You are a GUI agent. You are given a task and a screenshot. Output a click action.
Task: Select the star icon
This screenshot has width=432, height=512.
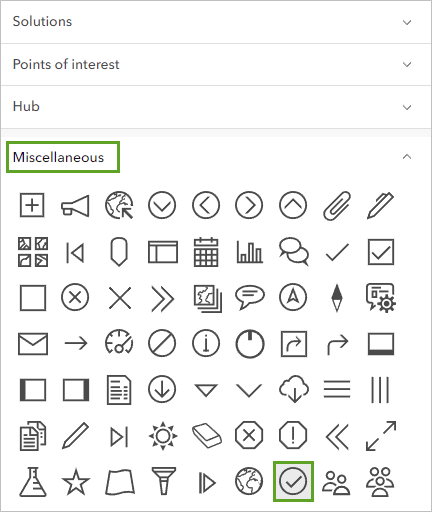pos(76,482)
